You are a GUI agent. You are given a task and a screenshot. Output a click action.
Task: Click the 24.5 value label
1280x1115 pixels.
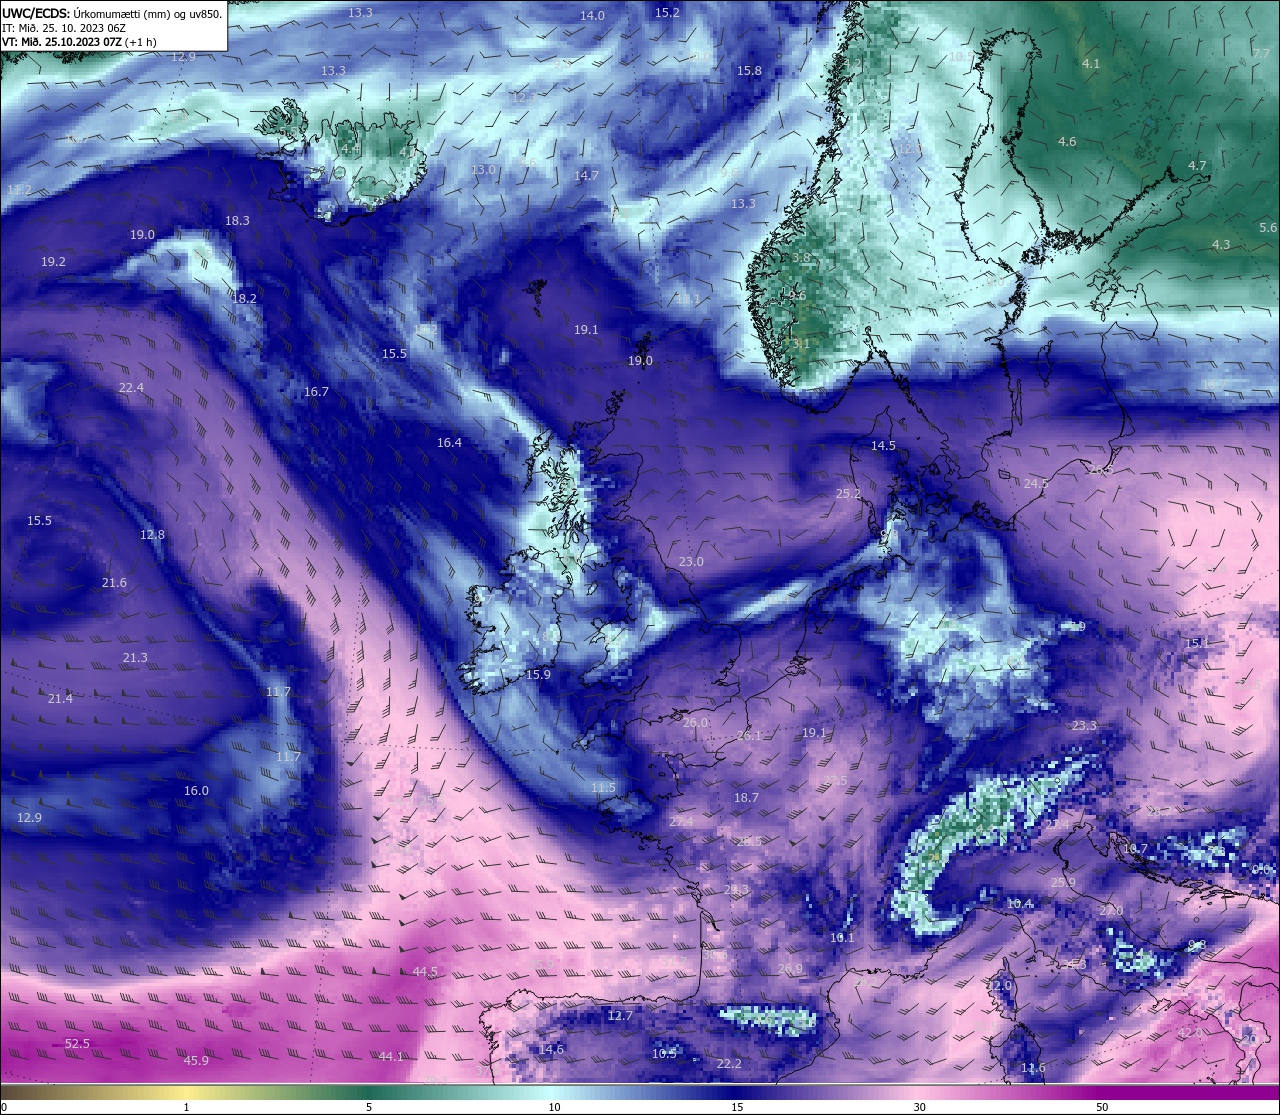1036,483
